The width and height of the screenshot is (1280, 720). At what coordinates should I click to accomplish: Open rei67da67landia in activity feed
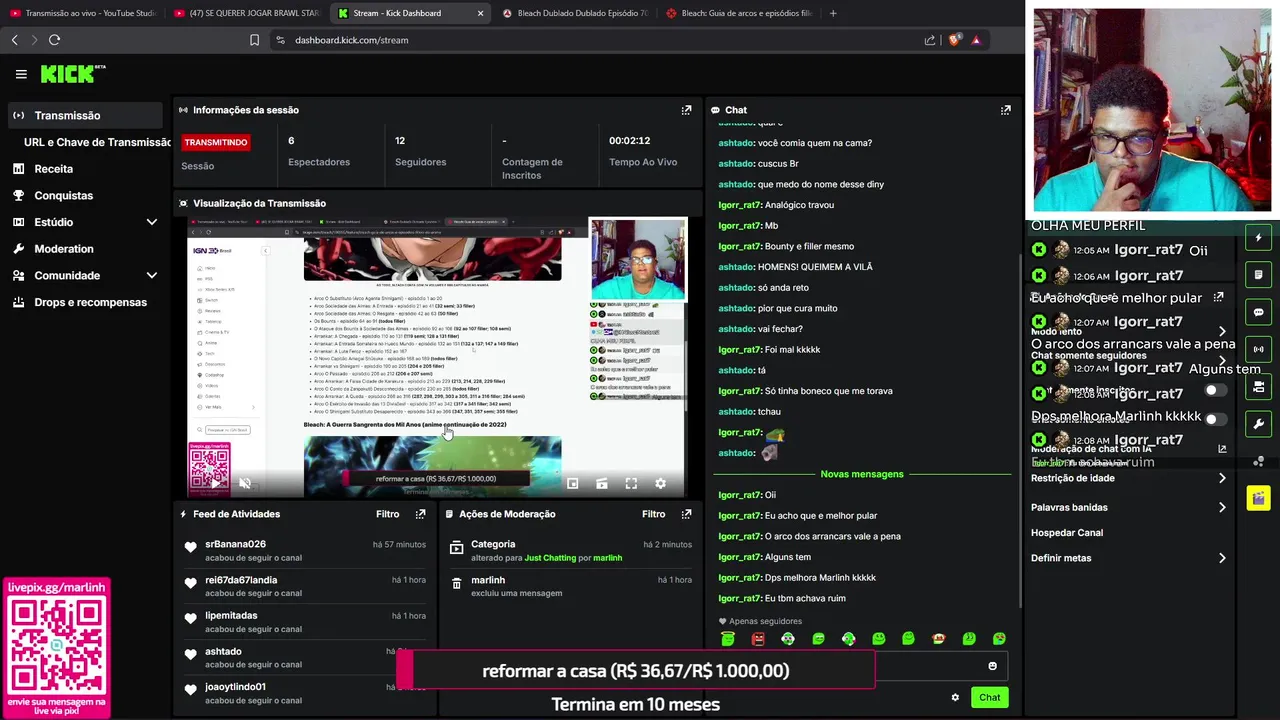(241, 580)
